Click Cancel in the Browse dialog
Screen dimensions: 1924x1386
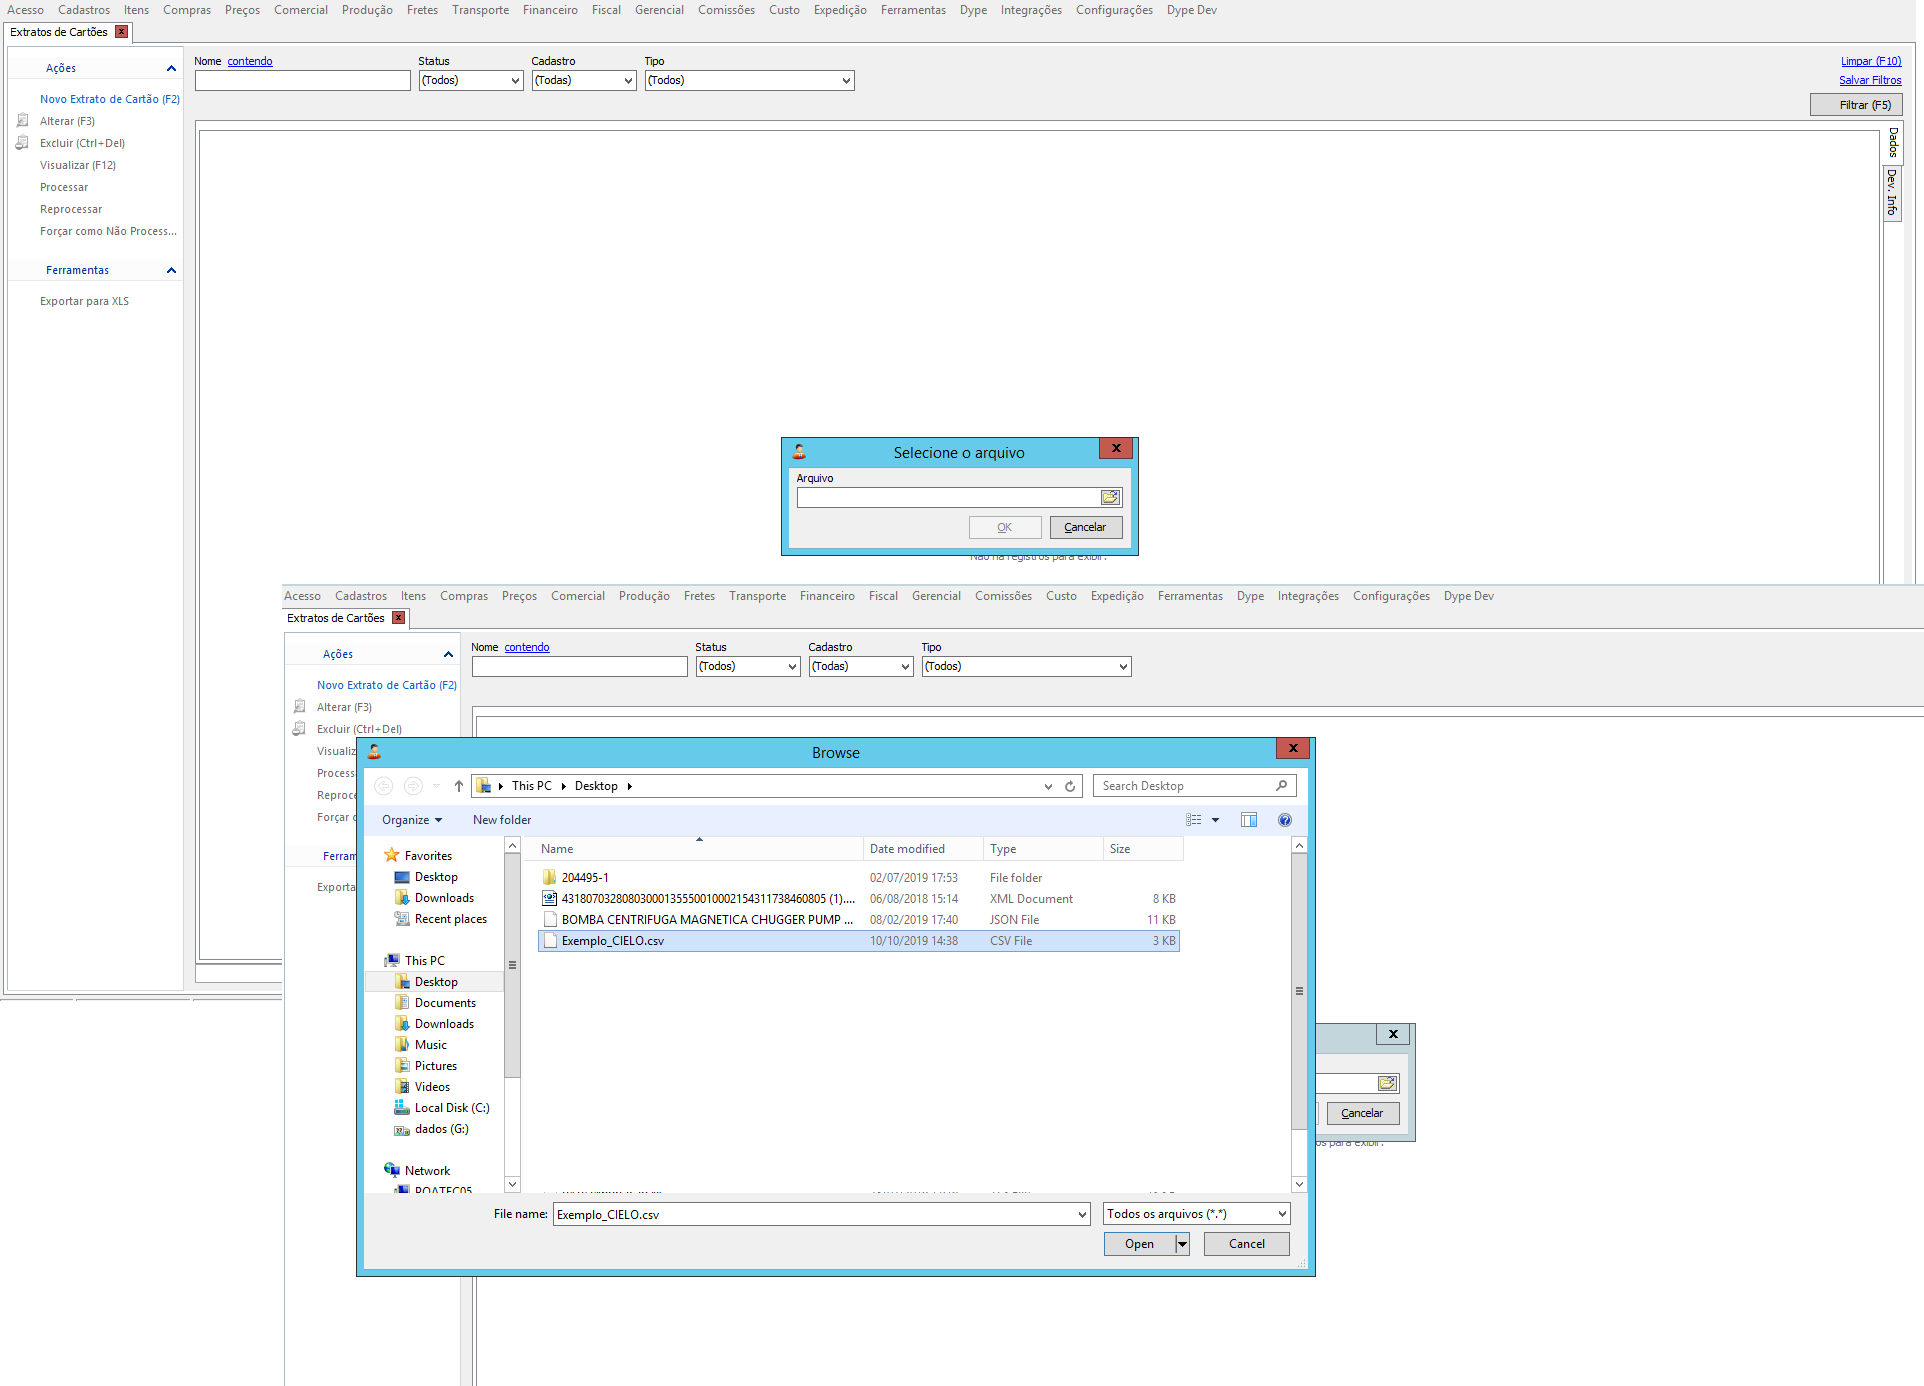point(1246,1244)
